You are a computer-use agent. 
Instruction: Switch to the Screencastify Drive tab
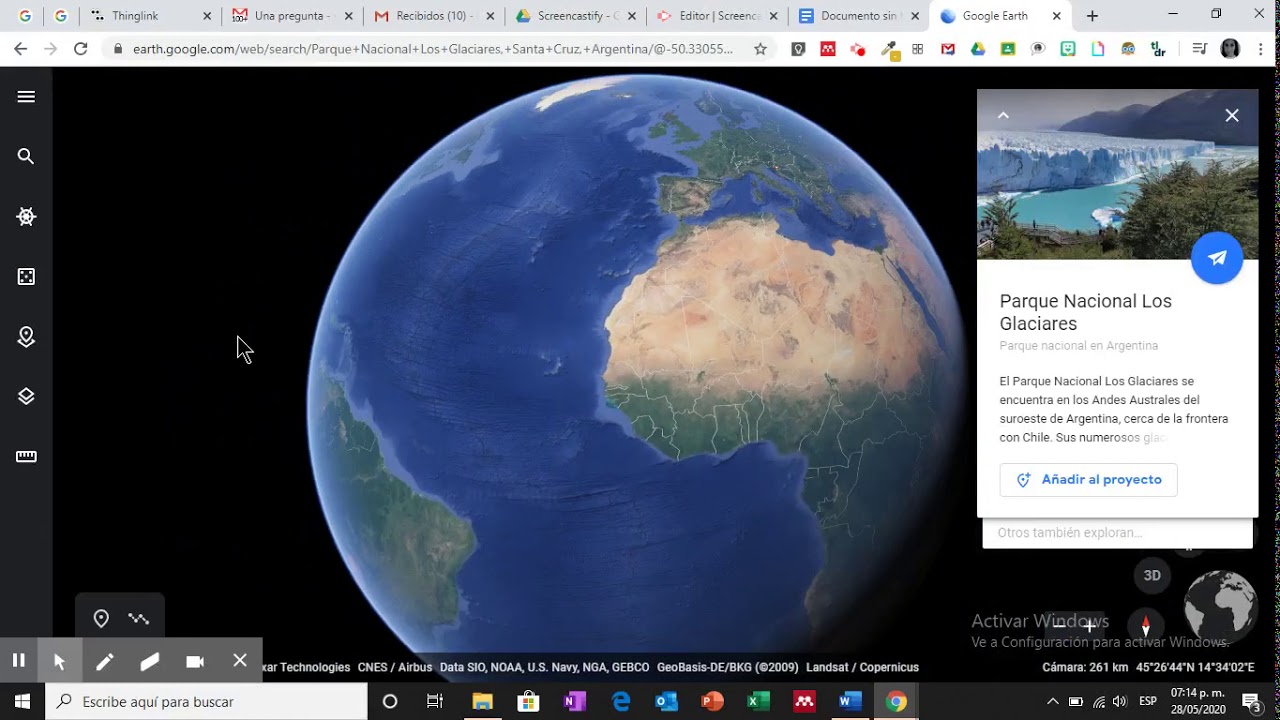[x=577, y=16]
